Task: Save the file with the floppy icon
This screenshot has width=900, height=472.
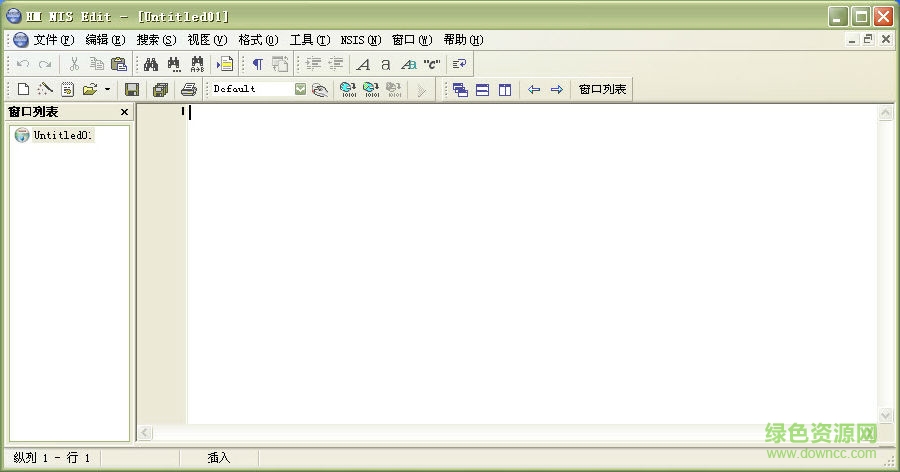Action: (132, 90)
